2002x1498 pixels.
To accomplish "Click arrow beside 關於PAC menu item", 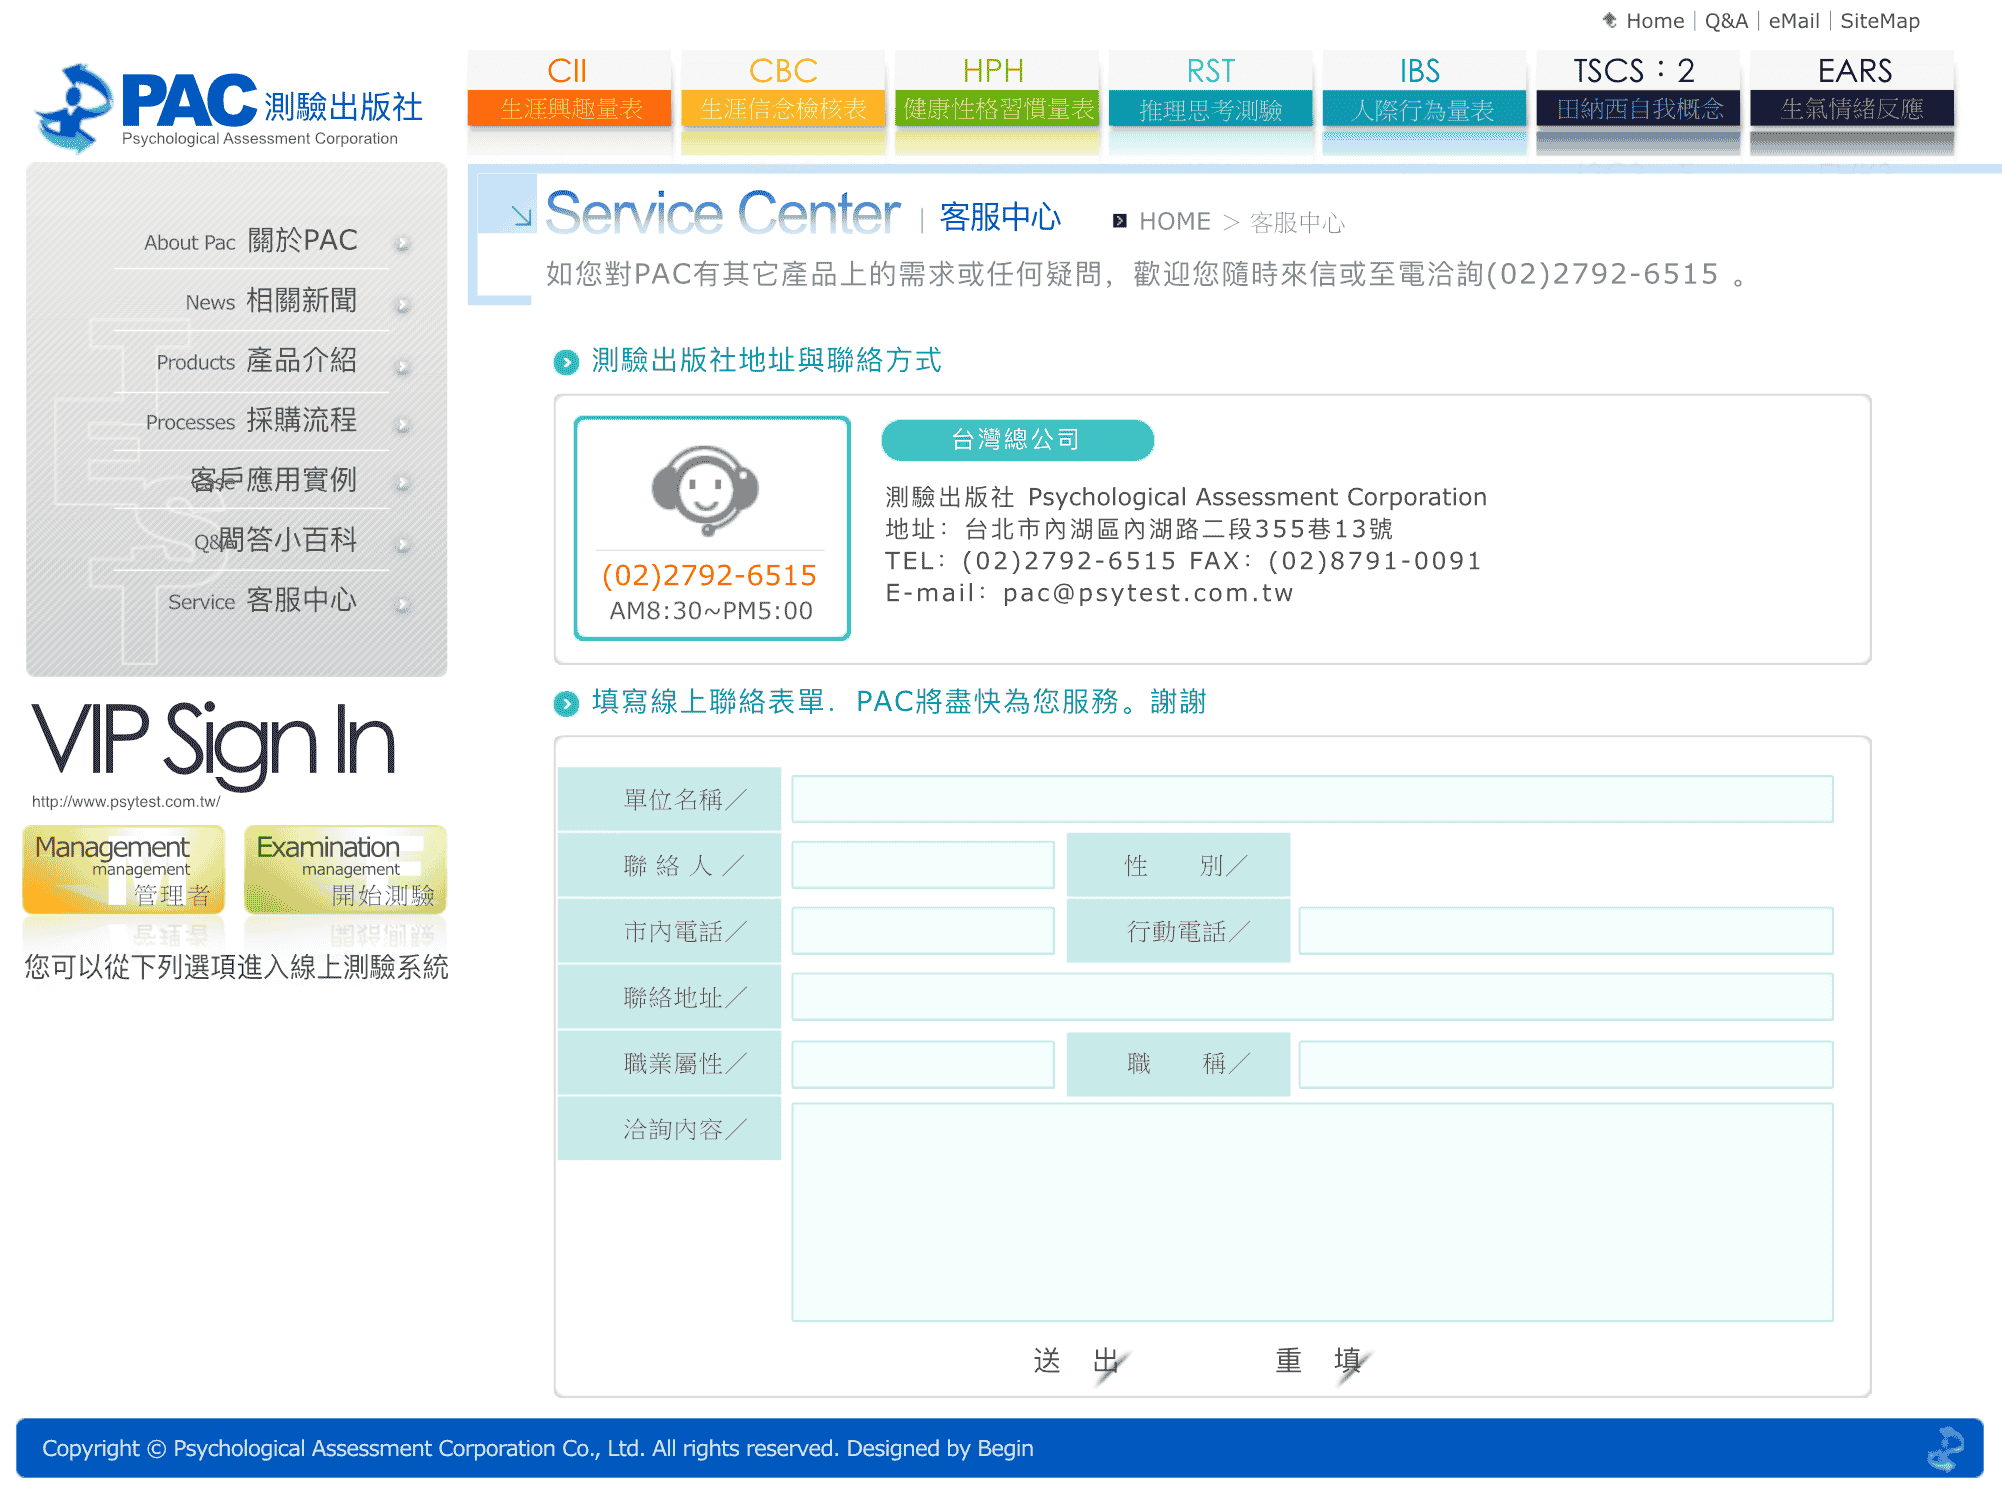I will (x=402, y=243).
